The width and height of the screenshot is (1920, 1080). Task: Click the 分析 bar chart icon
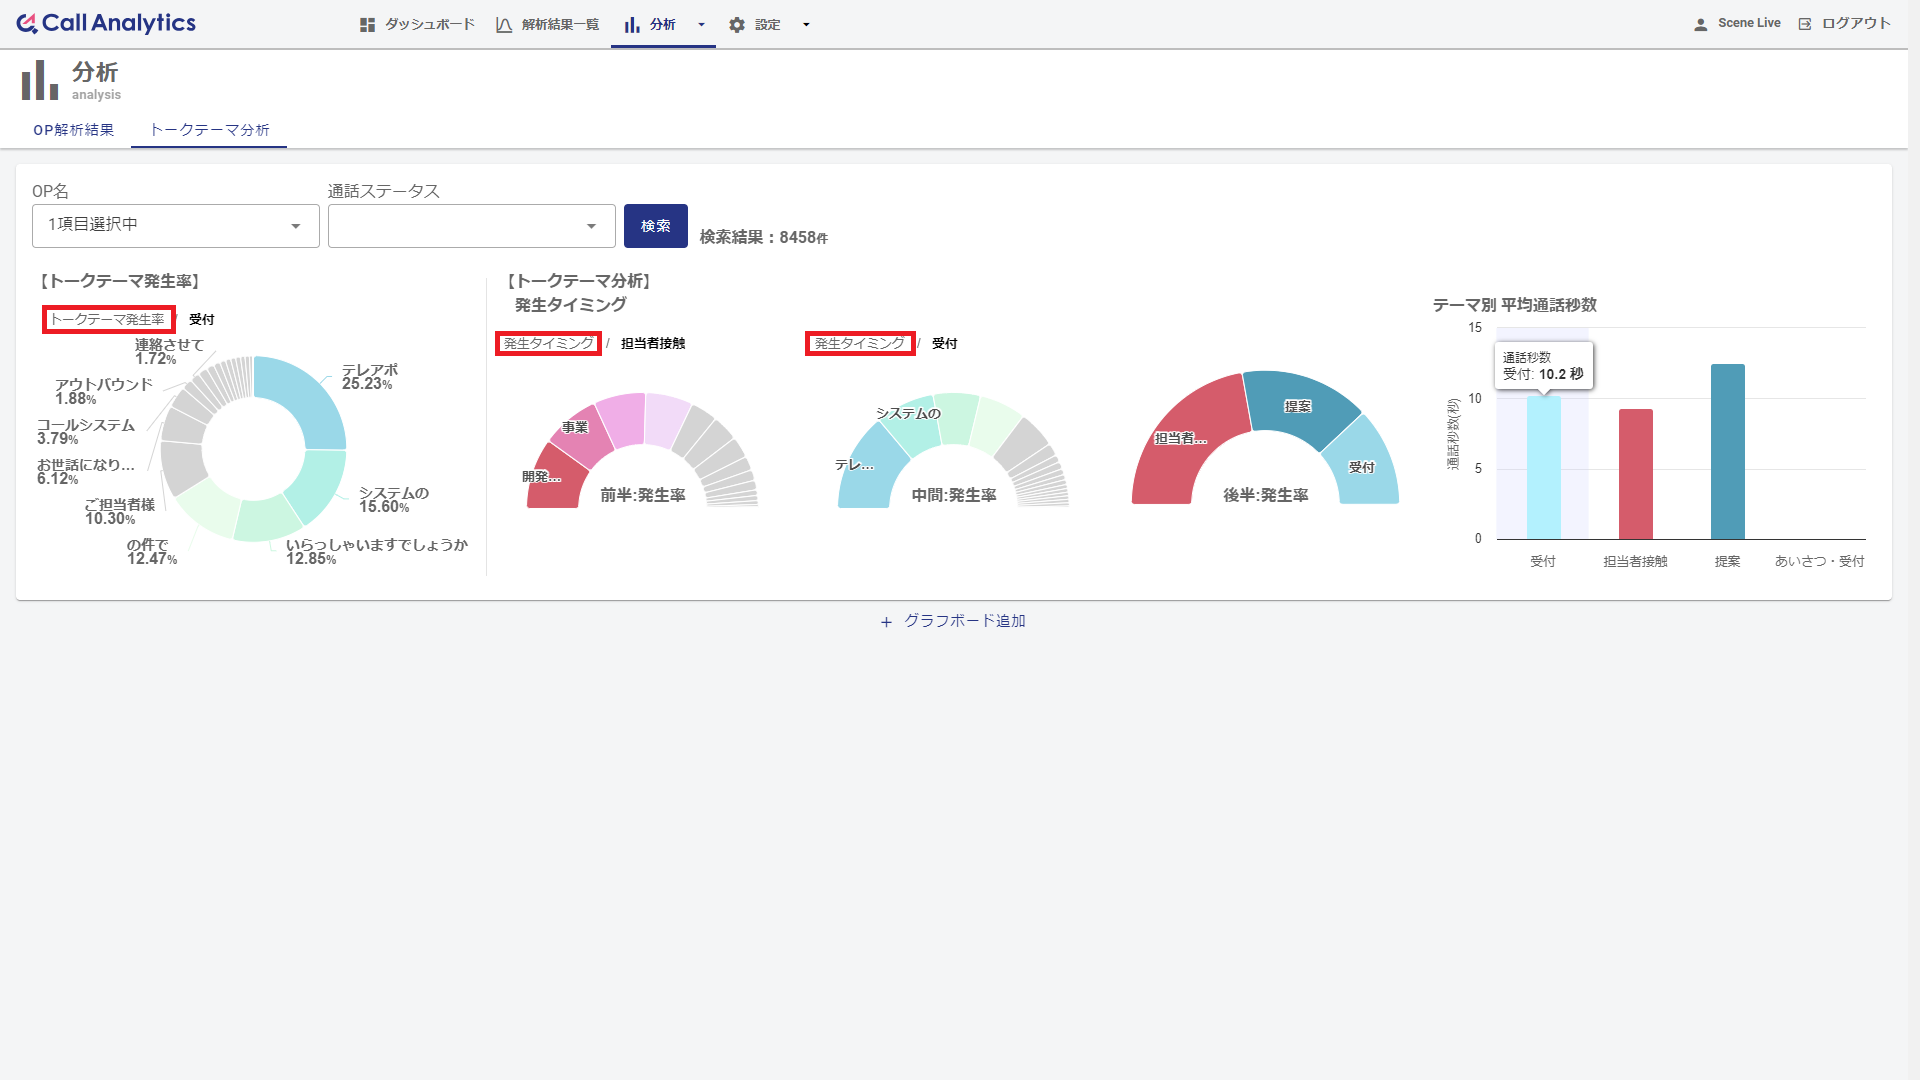pos(632,25)
